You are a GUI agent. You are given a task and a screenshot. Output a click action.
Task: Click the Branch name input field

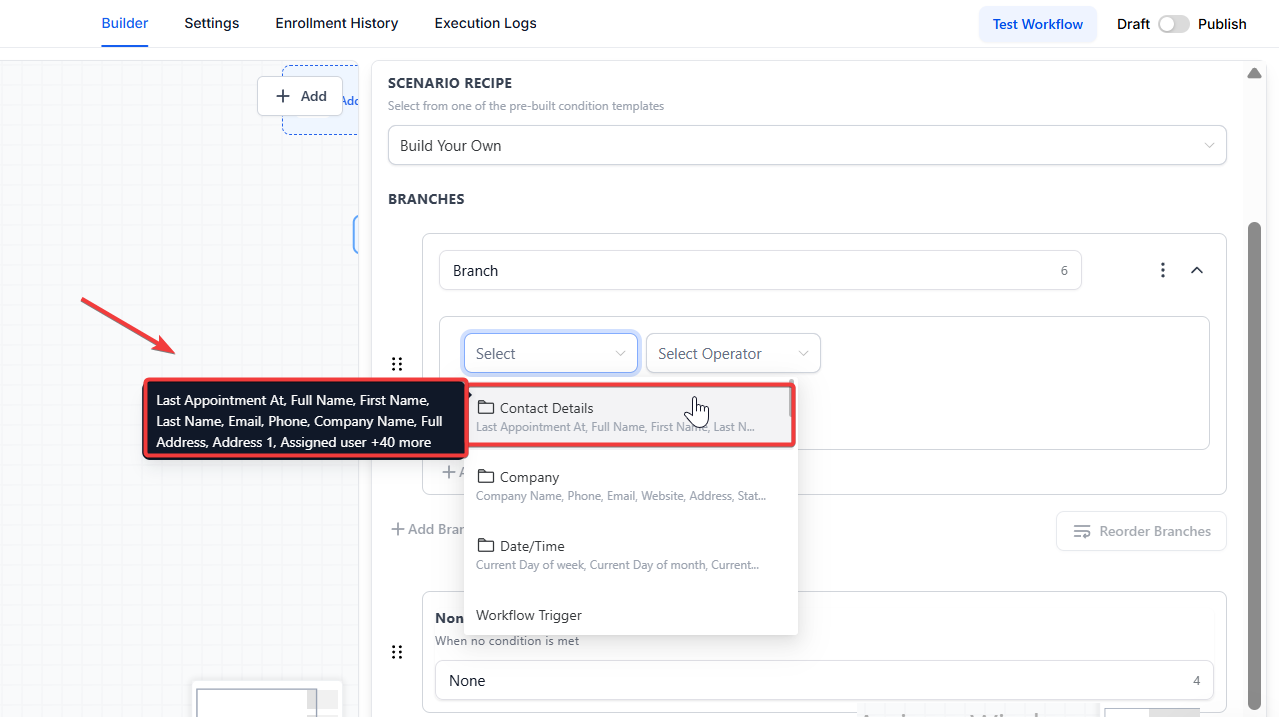[x=750, y=270]
